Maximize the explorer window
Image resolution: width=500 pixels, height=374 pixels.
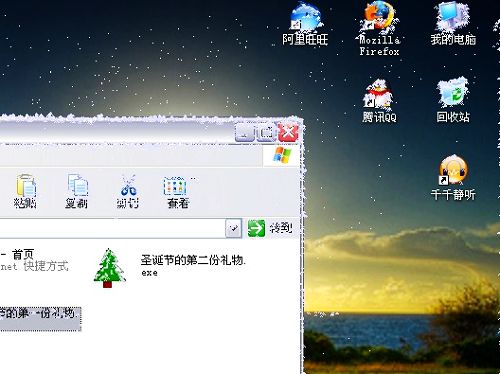click(266, 132)
